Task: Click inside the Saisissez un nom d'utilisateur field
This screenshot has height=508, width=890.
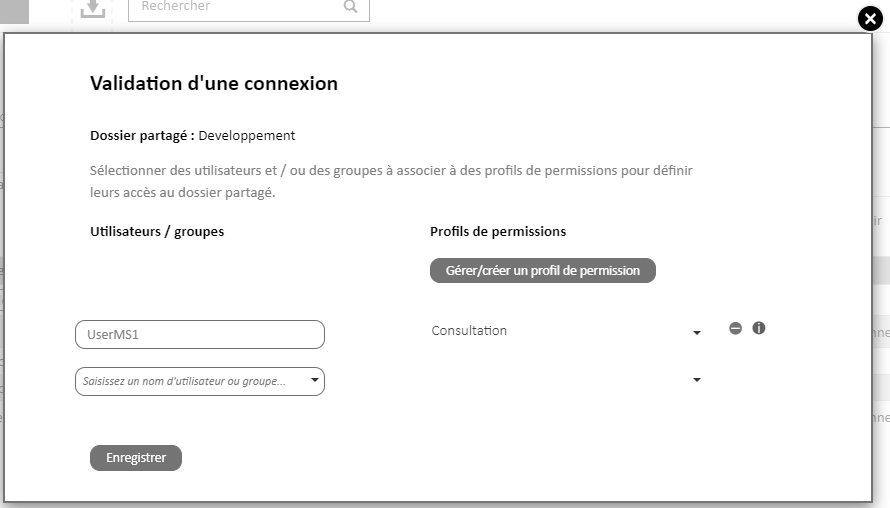Action: [193, 381]
